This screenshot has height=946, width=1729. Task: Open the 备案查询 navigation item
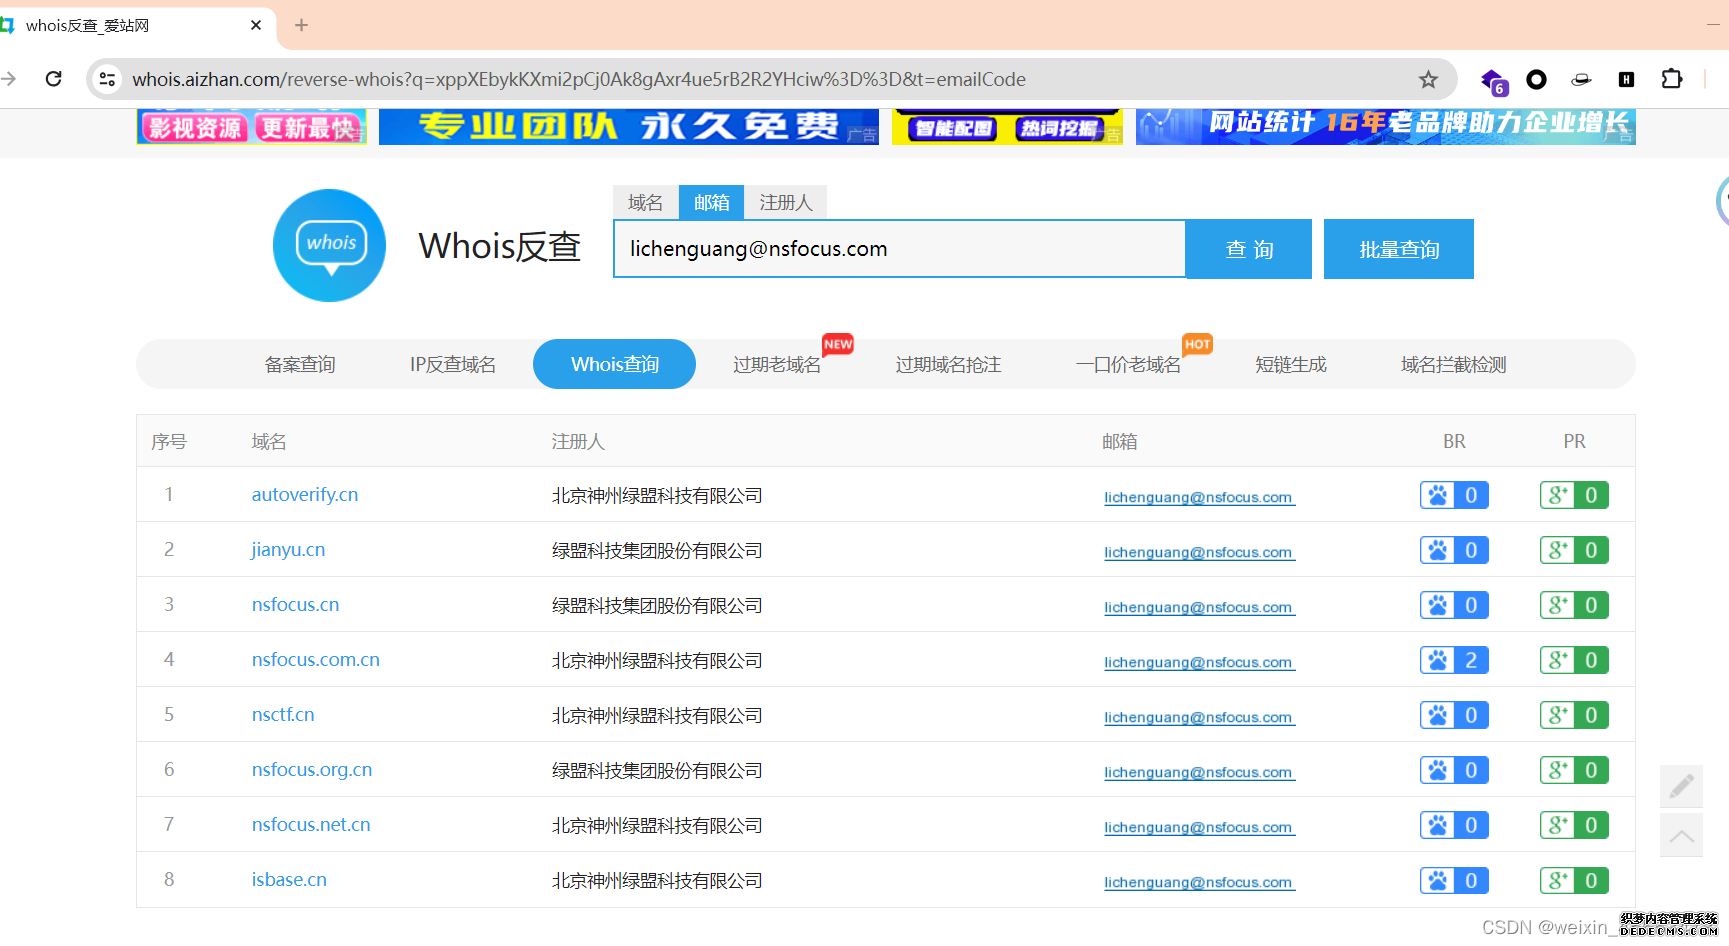coord(300,365)
